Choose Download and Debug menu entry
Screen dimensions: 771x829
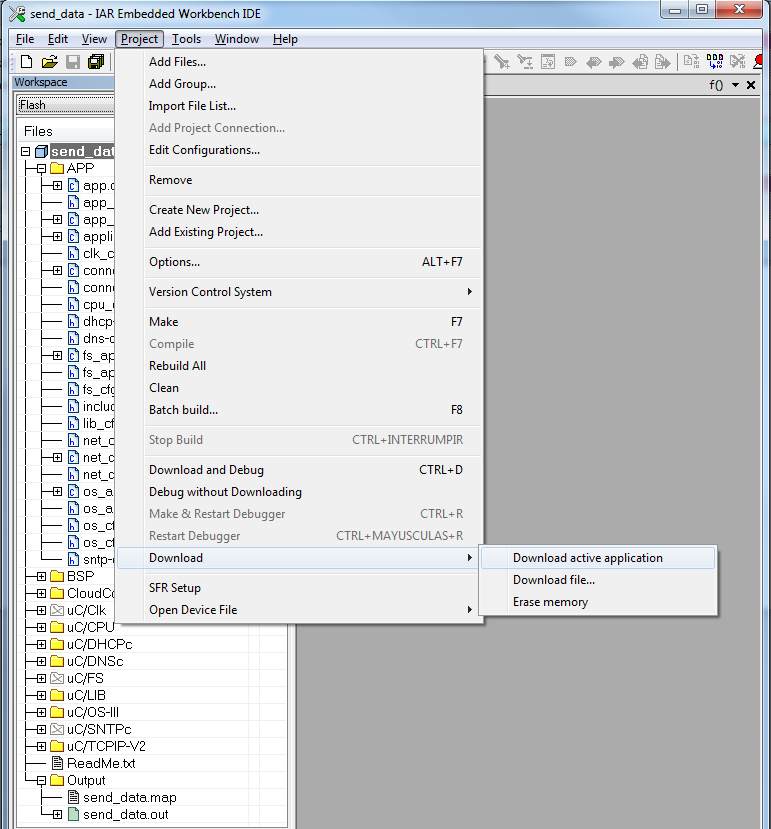(x=206, y=470)
